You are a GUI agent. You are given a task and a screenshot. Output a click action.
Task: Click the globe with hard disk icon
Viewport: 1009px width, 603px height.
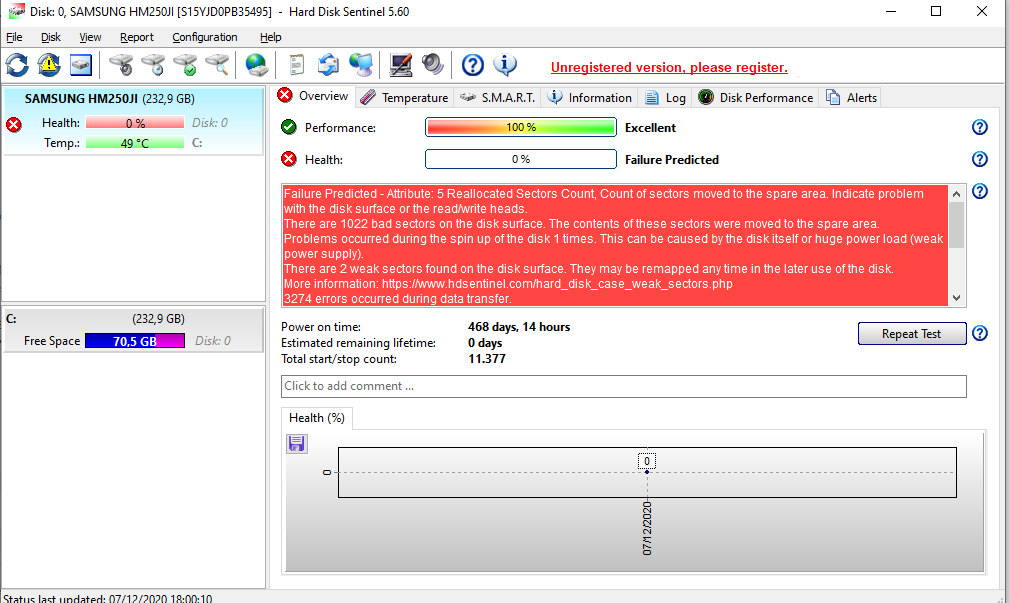pos(257,65)
